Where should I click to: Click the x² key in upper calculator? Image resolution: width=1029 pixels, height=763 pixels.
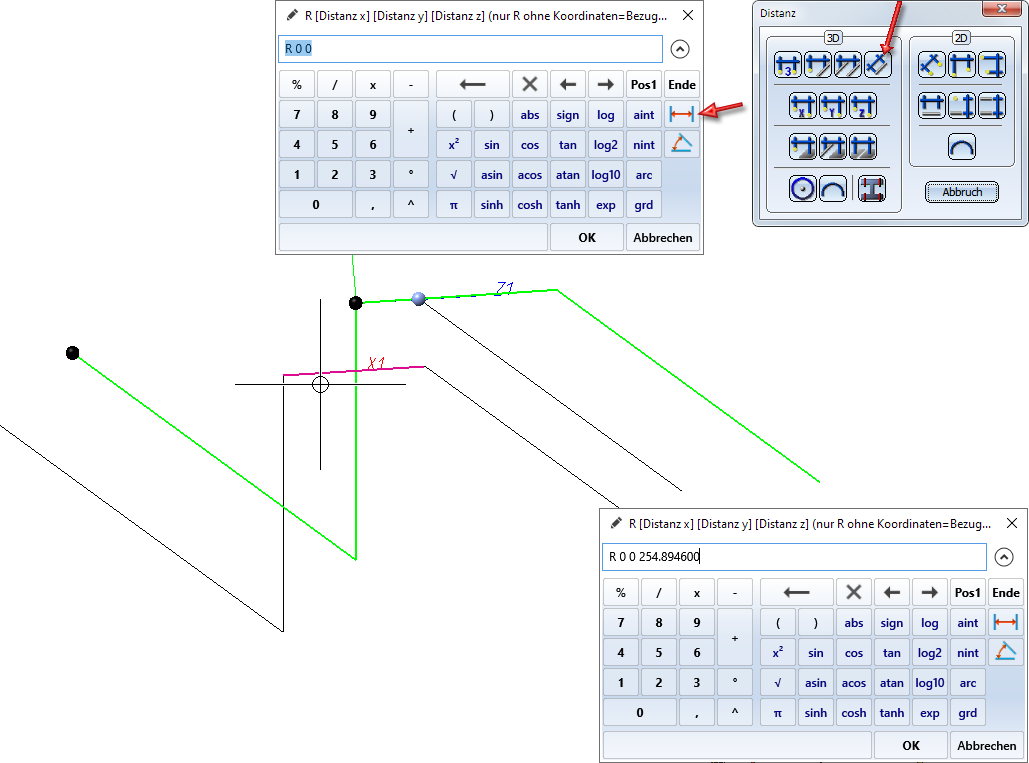click(453, 145)
